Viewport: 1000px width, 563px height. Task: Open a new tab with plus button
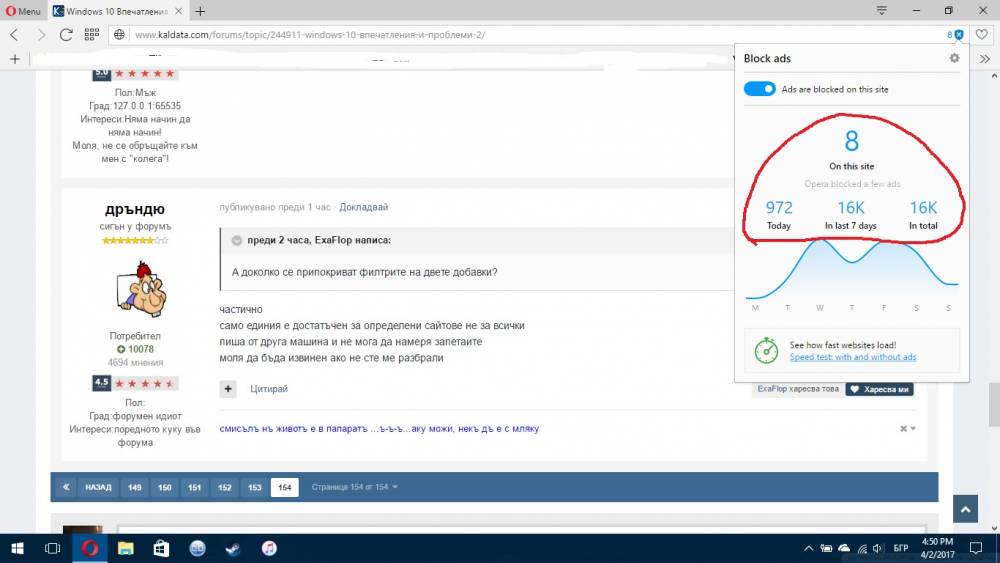point(200,11)
